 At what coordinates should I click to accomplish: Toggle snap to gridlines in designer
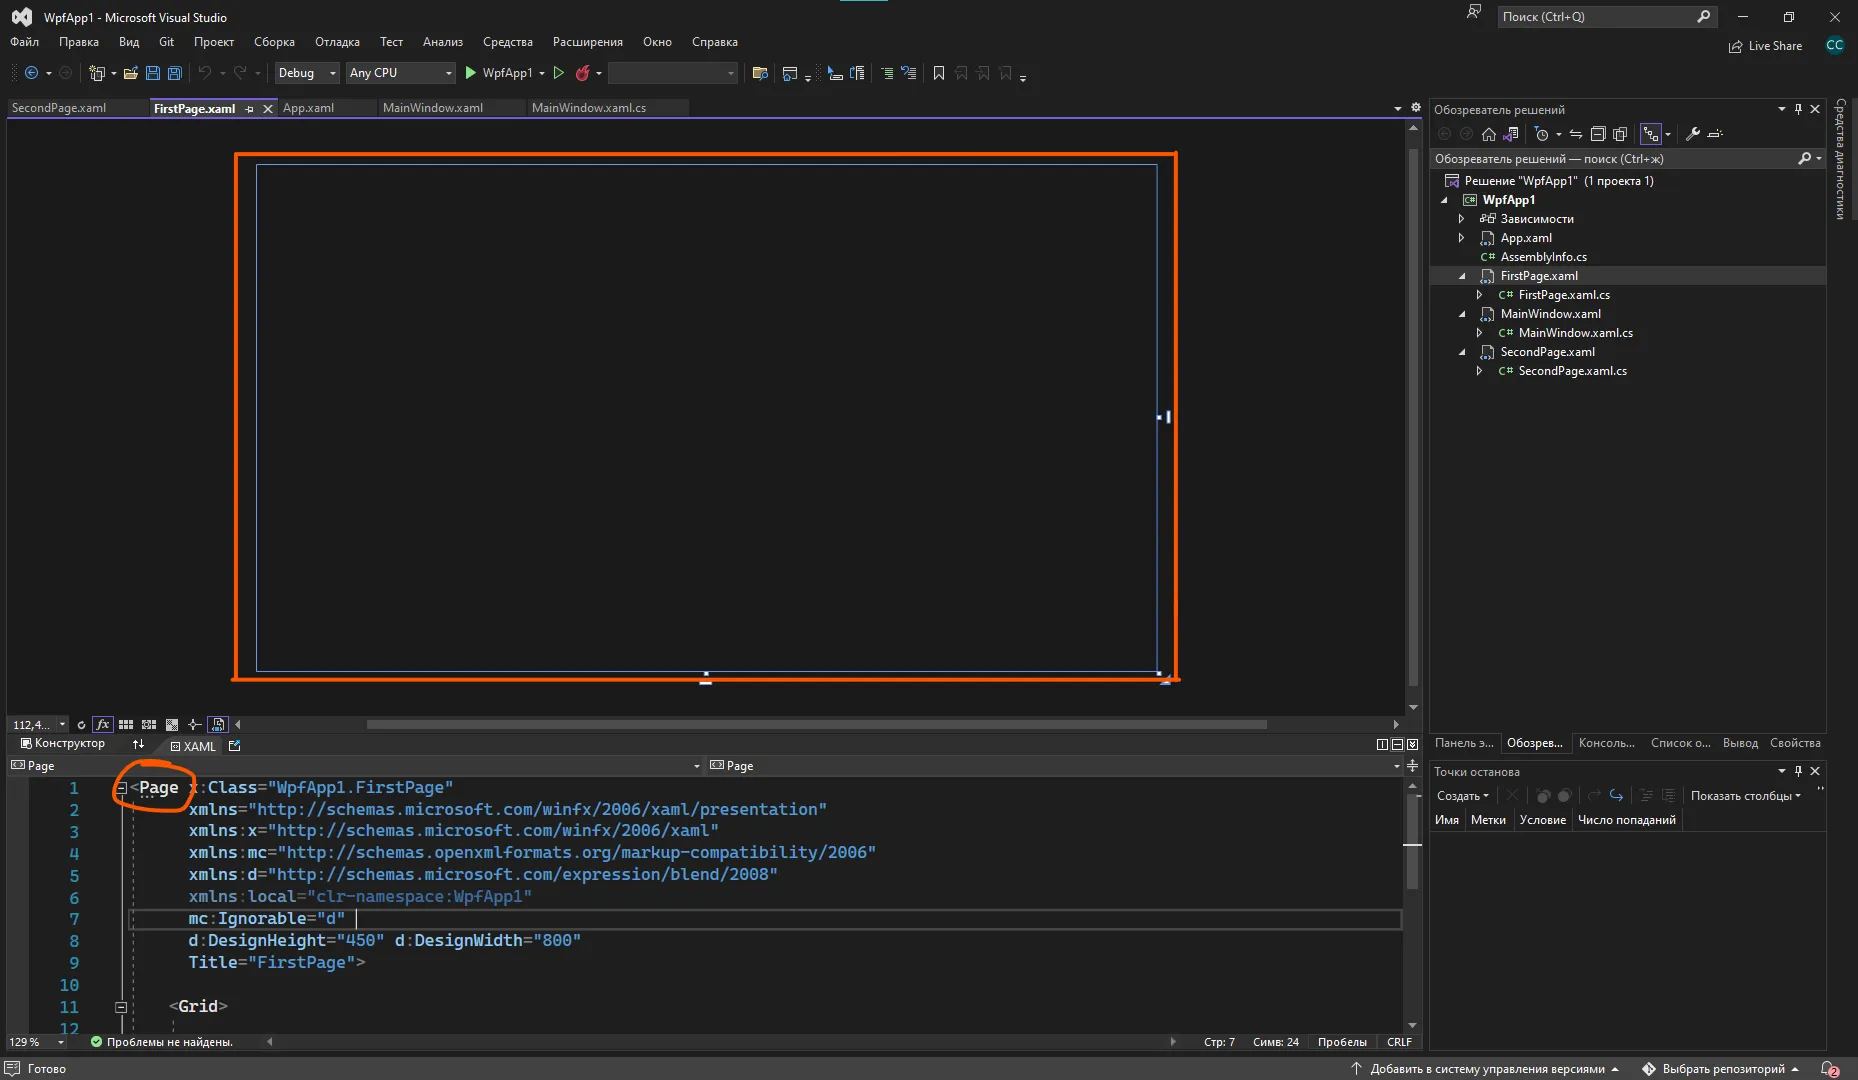149,724
